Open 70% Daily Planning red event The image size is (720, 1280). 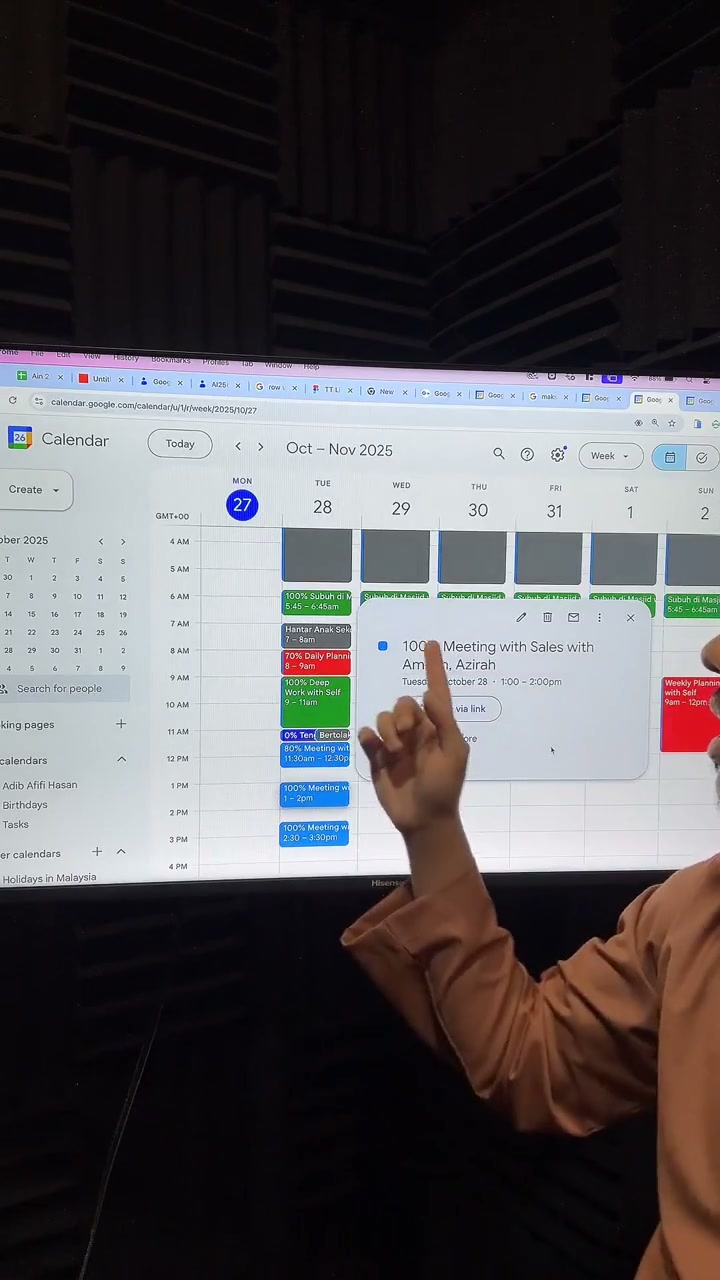click(x=316, y=662)
